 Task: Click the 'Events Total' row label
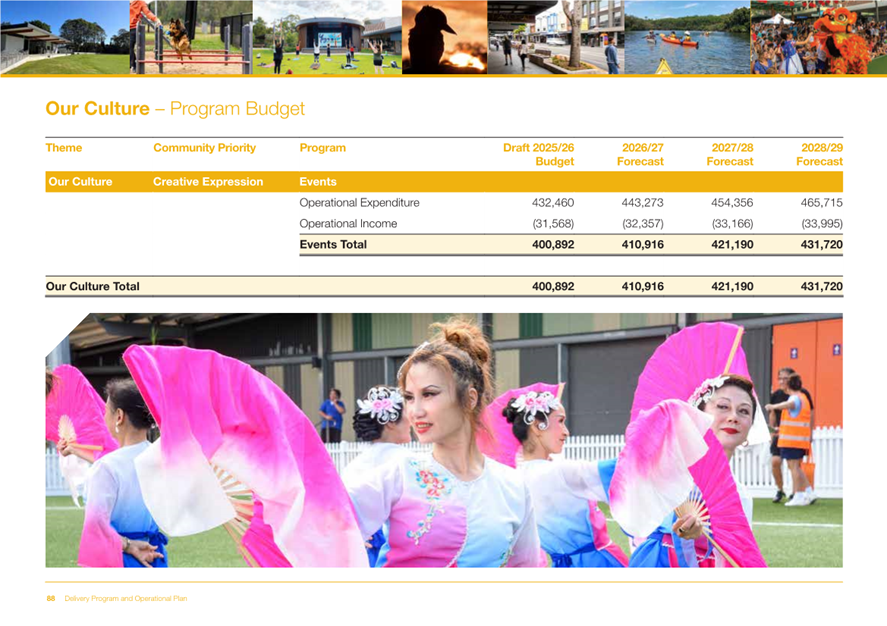[333, 245]
